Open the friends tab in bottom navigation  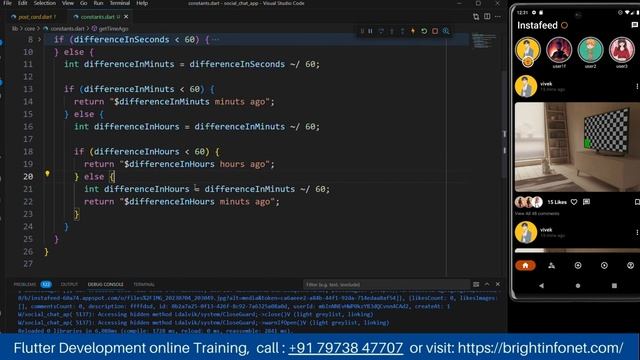click(x=551, y=266)
